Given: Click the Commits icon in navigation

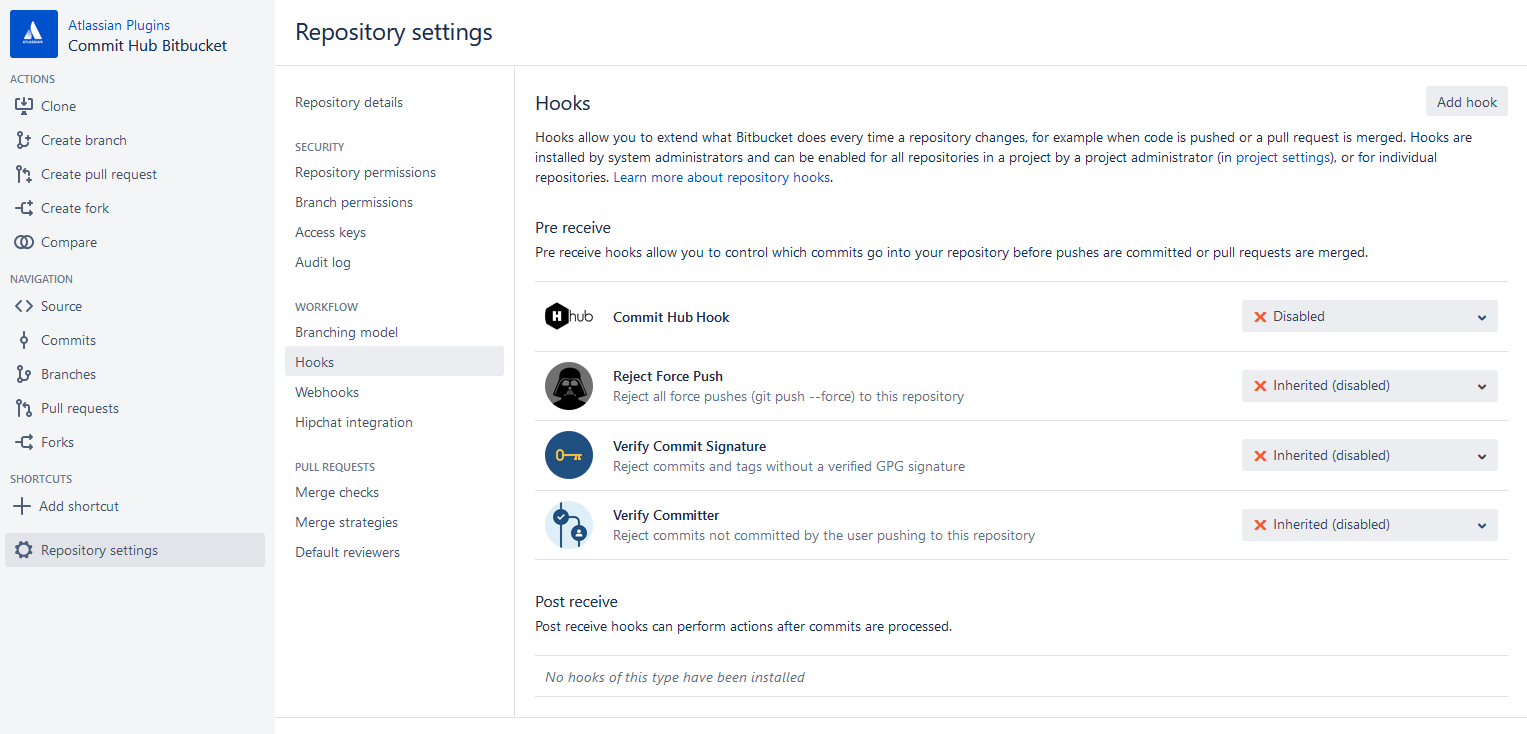Looking at the screenshot, I should 24,340.
